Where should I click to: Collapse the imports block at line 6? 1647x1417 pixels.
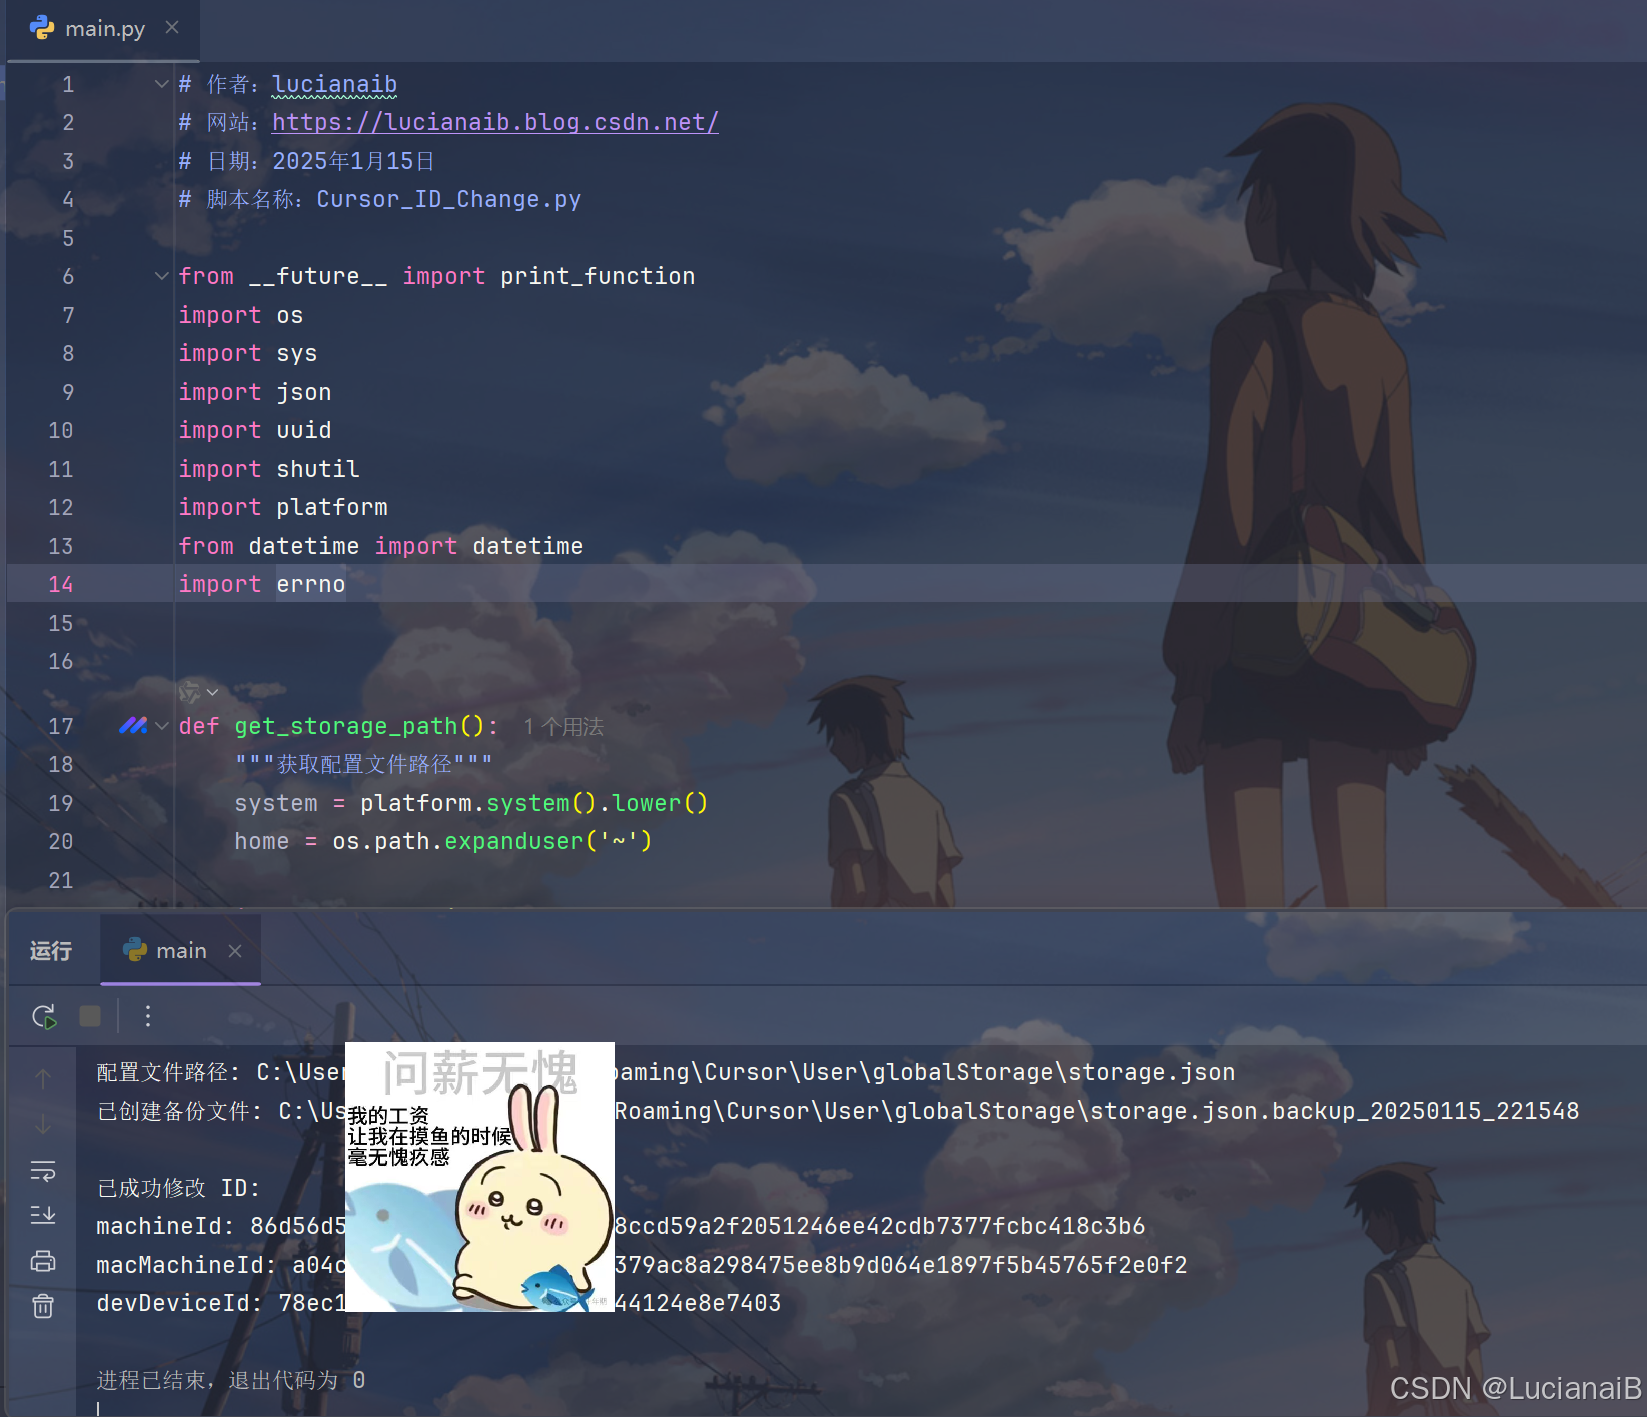[161, 276]
